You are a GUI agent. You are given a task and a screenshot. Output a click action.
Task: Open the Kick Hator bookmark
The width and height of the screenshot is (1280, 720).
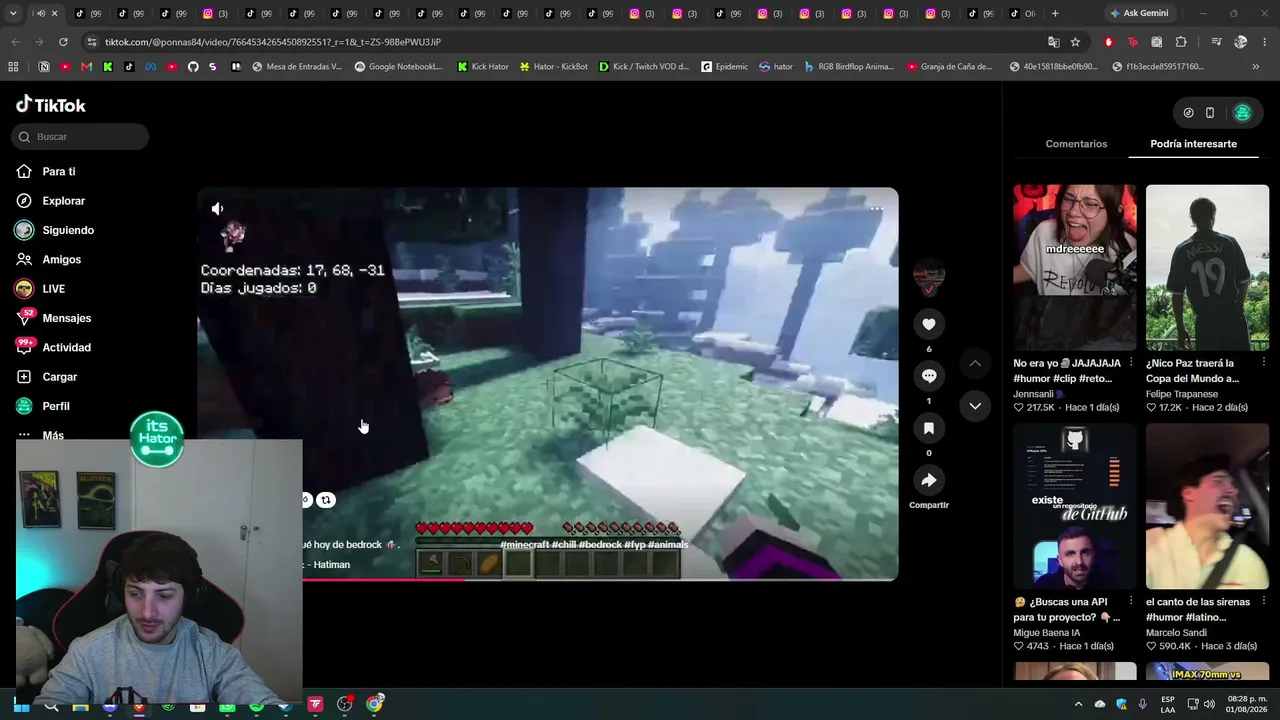point(483,67)
